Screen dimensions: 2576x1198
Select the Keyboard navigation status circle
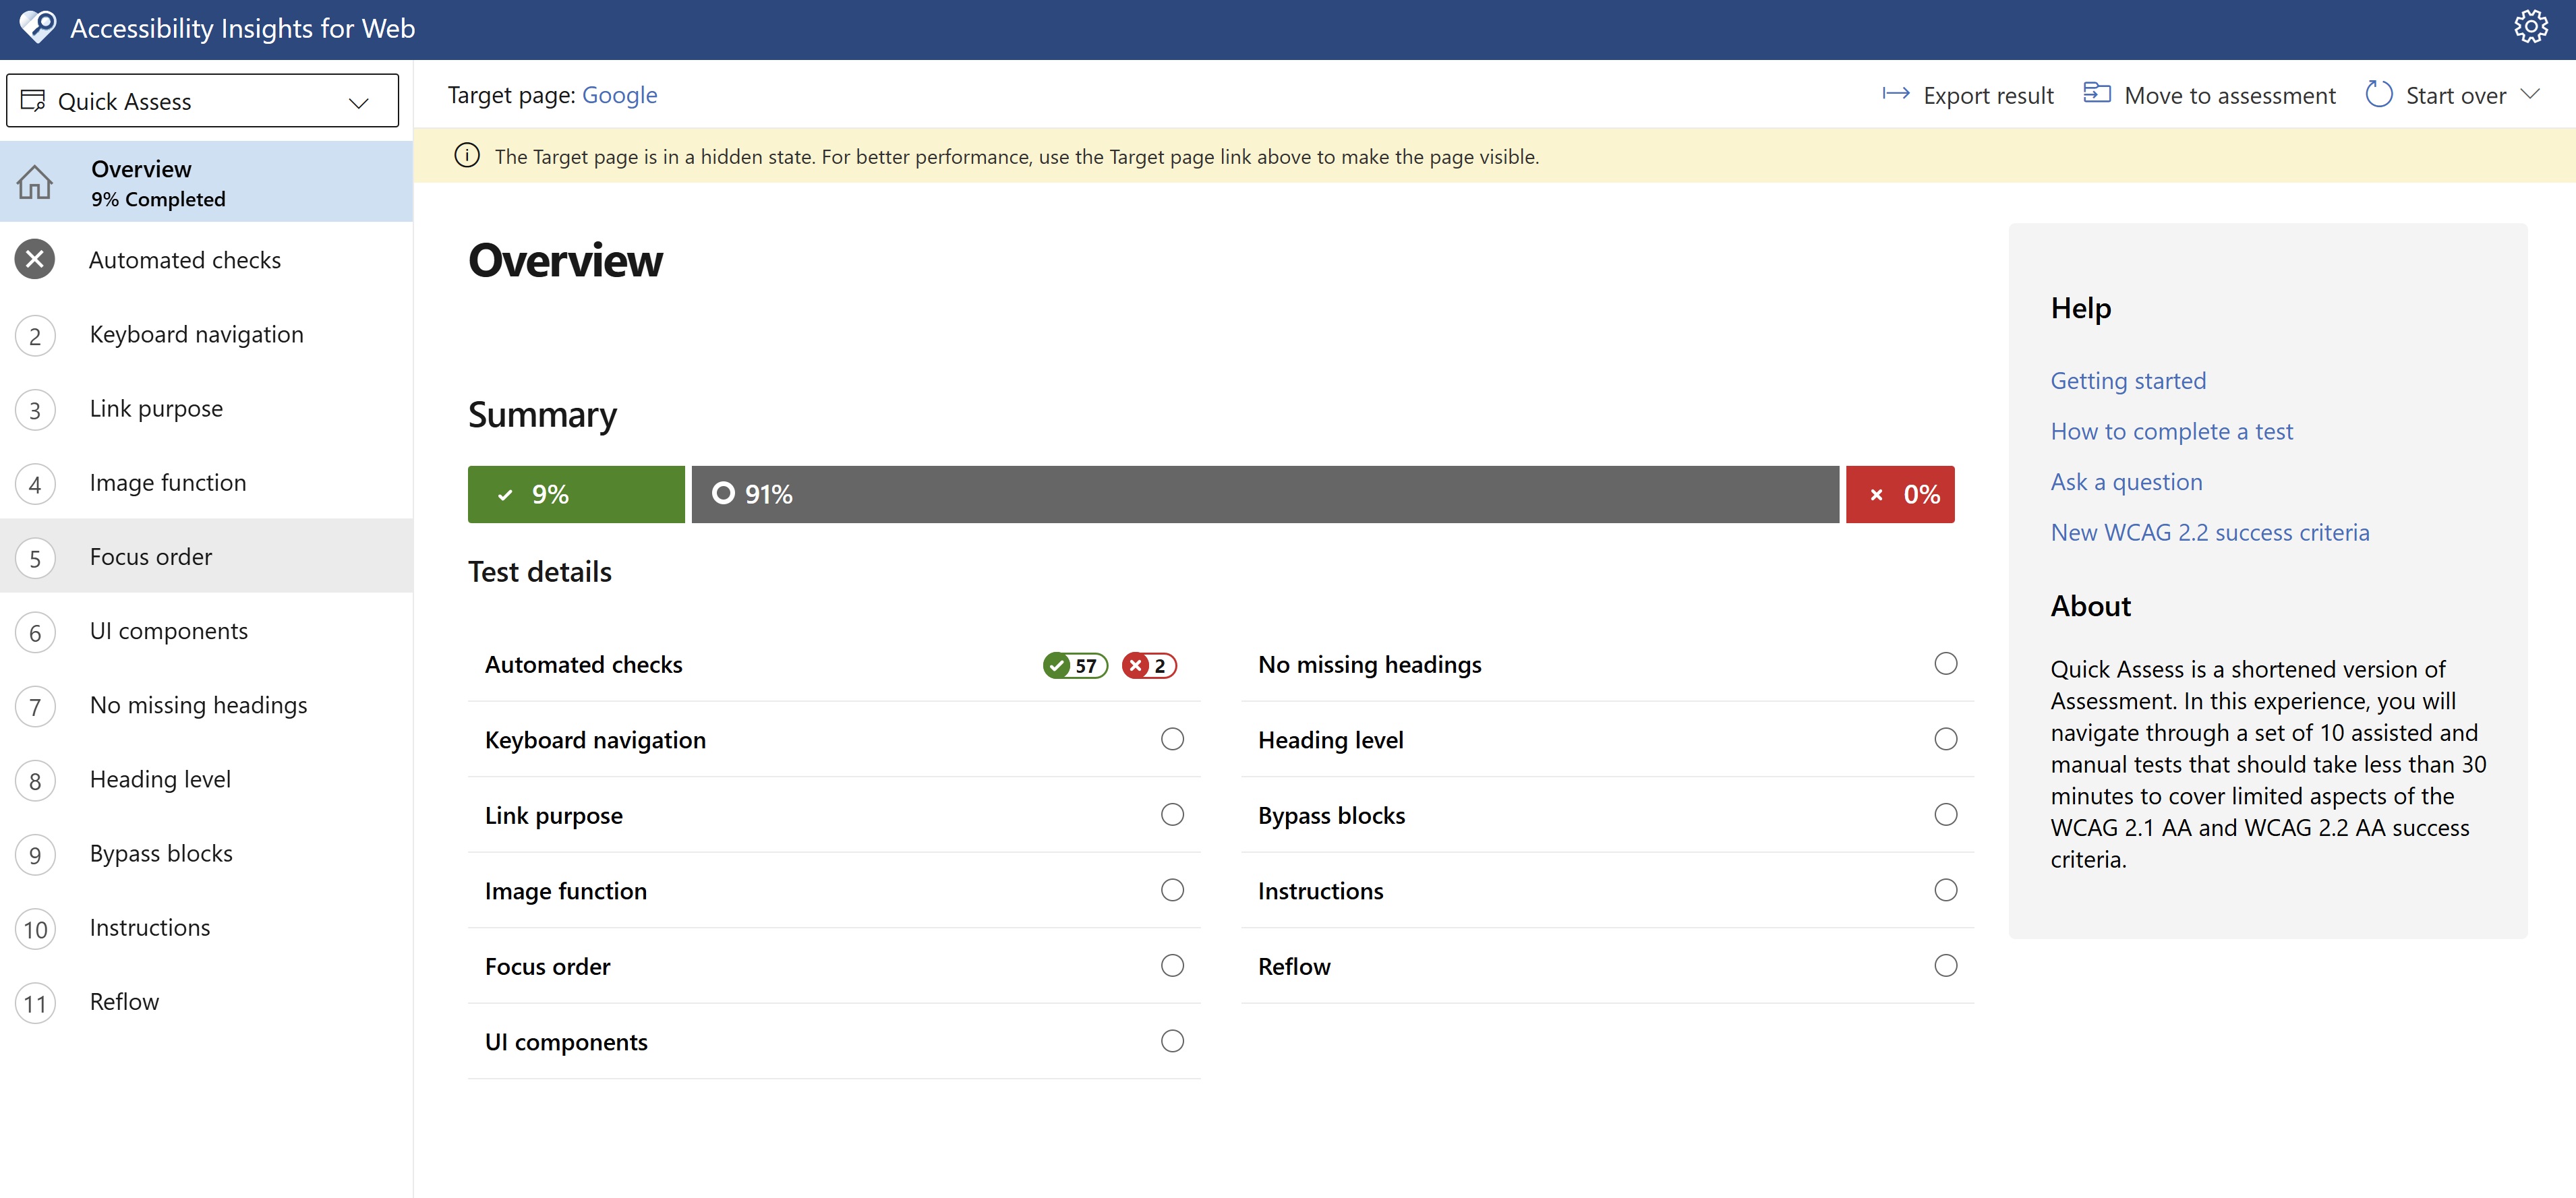pyautogui.click(x=1172, y=739)
